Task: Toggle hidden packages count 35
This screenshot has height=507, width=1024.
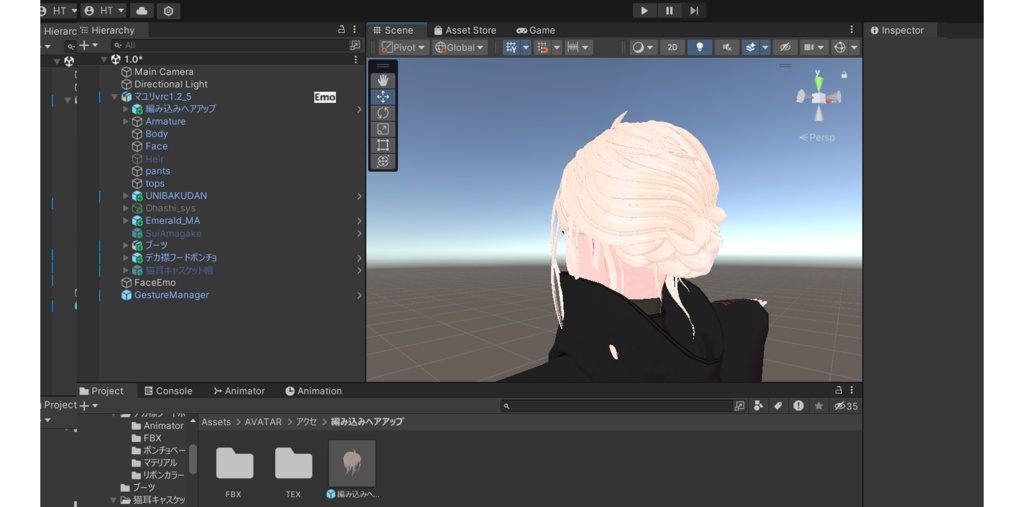Action: click(x=846, y=406)
